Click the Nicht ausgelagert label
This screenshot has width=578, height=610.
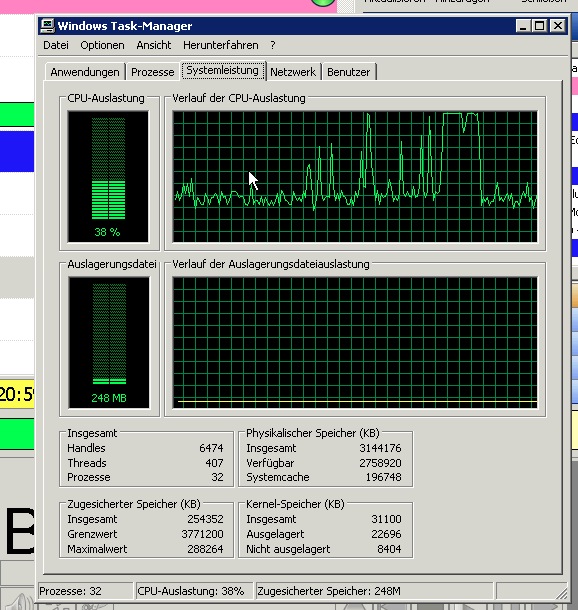tap(288, 549)
